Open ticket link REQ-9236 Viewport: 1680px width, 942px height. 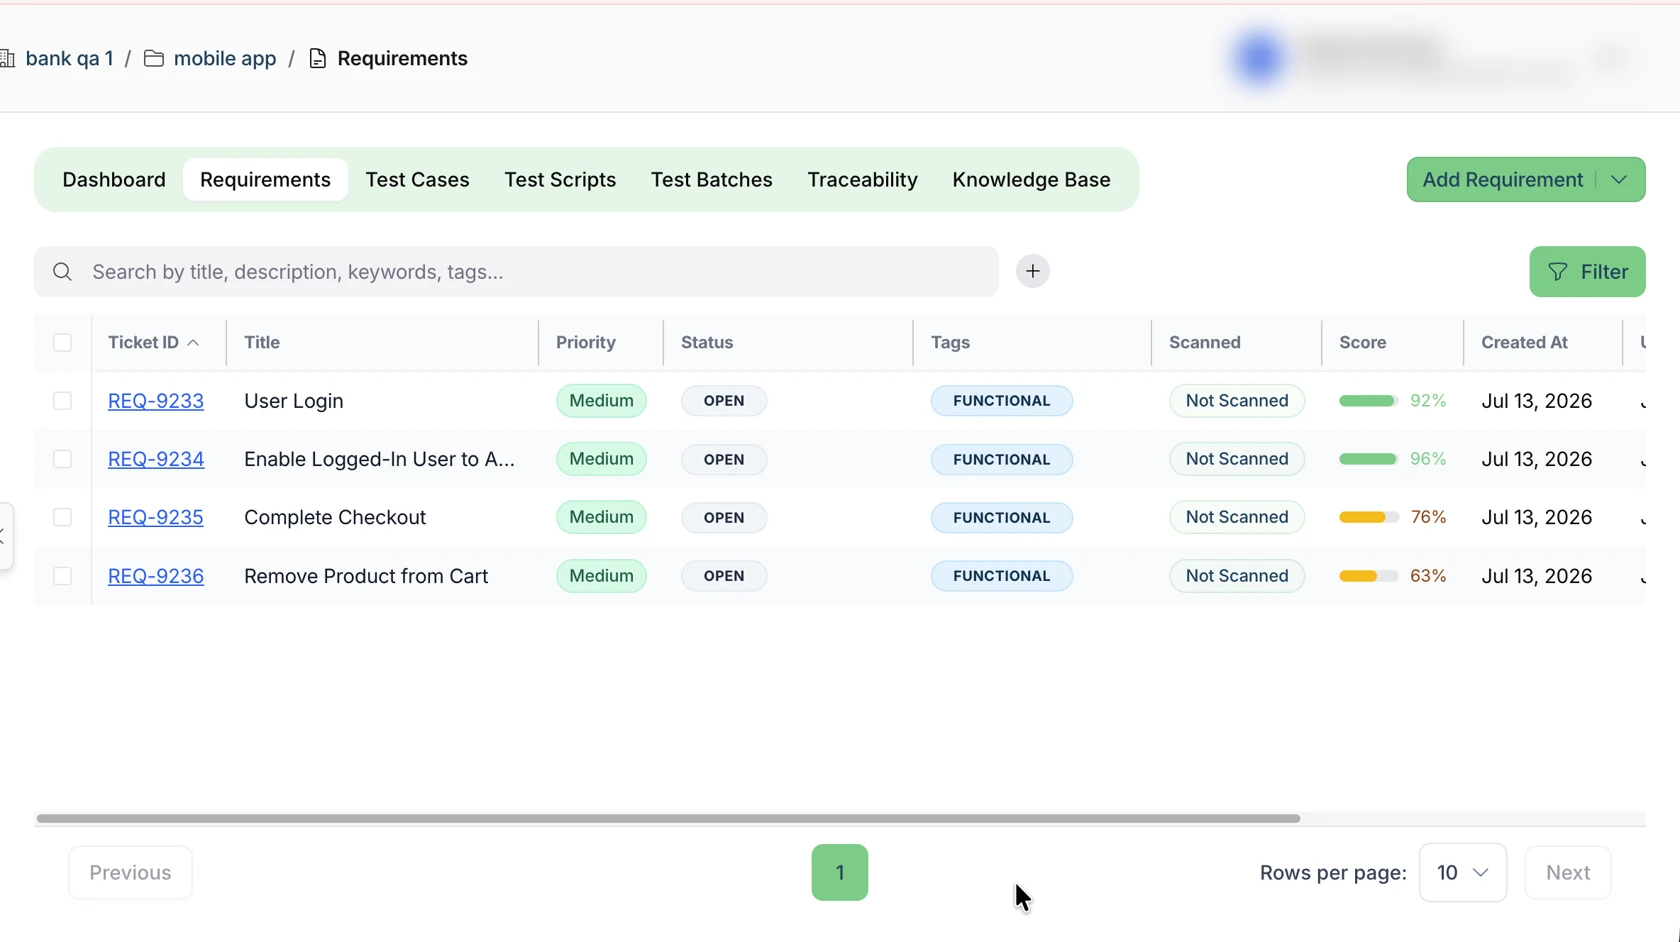point(156,576)
